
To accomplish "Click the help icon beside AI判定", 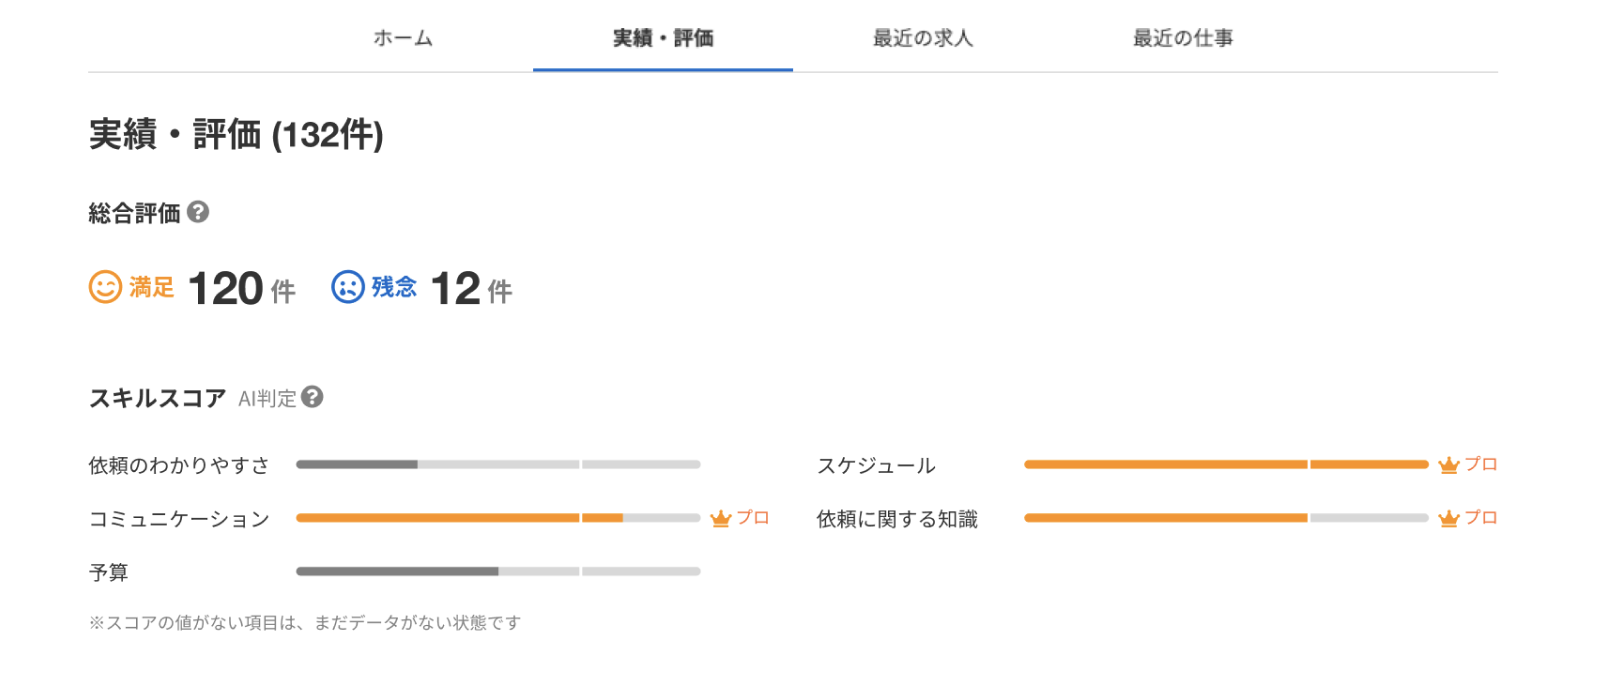I will (x=312, y=397).
